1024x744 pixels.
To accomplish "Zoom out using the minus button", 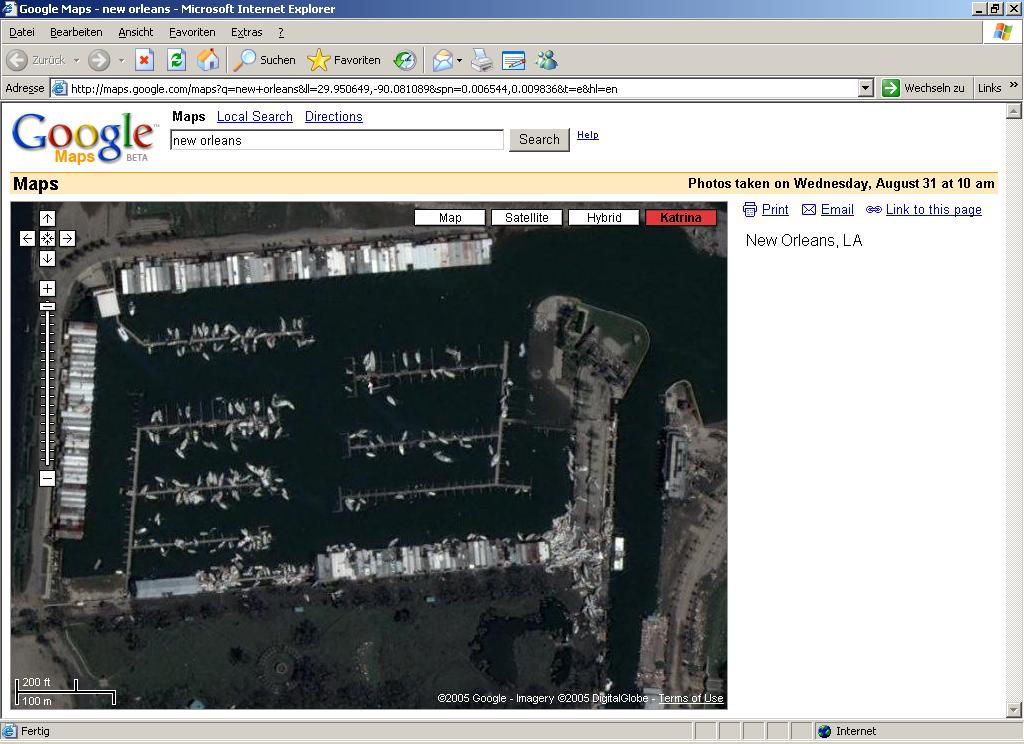I will (x=47, y=478).
